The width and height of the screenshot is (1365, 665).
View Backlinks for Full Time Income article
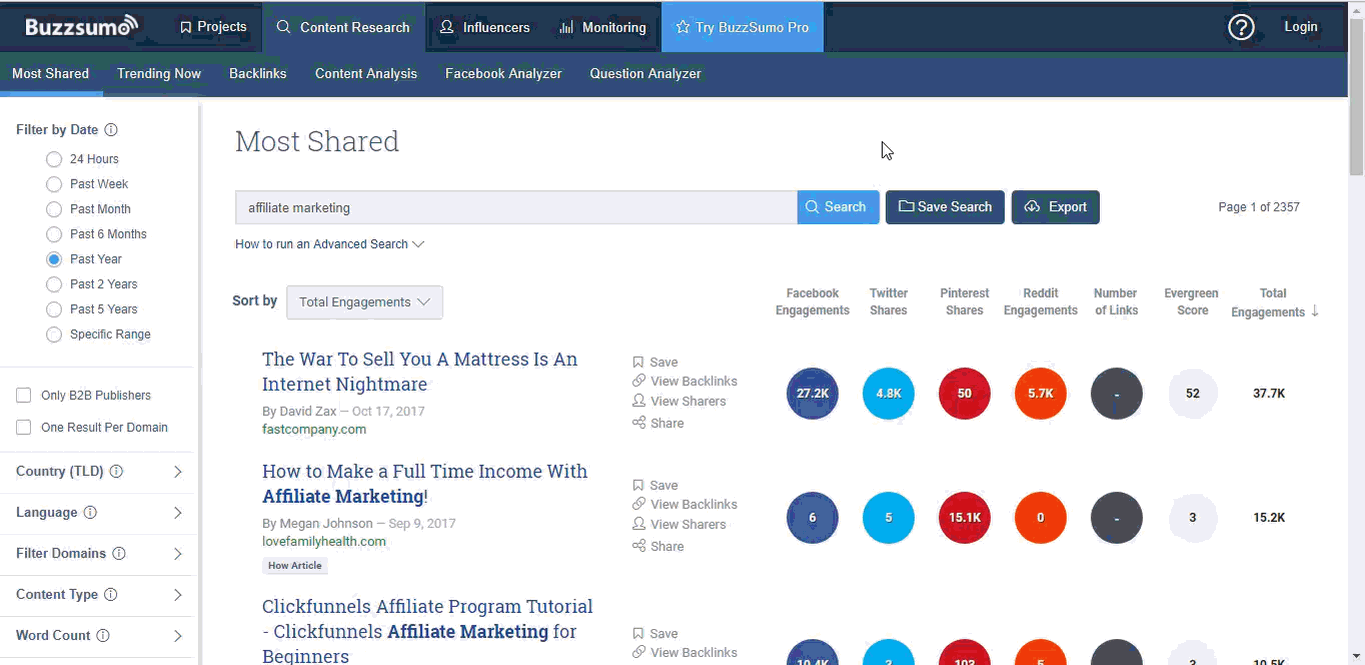[685, 504]
